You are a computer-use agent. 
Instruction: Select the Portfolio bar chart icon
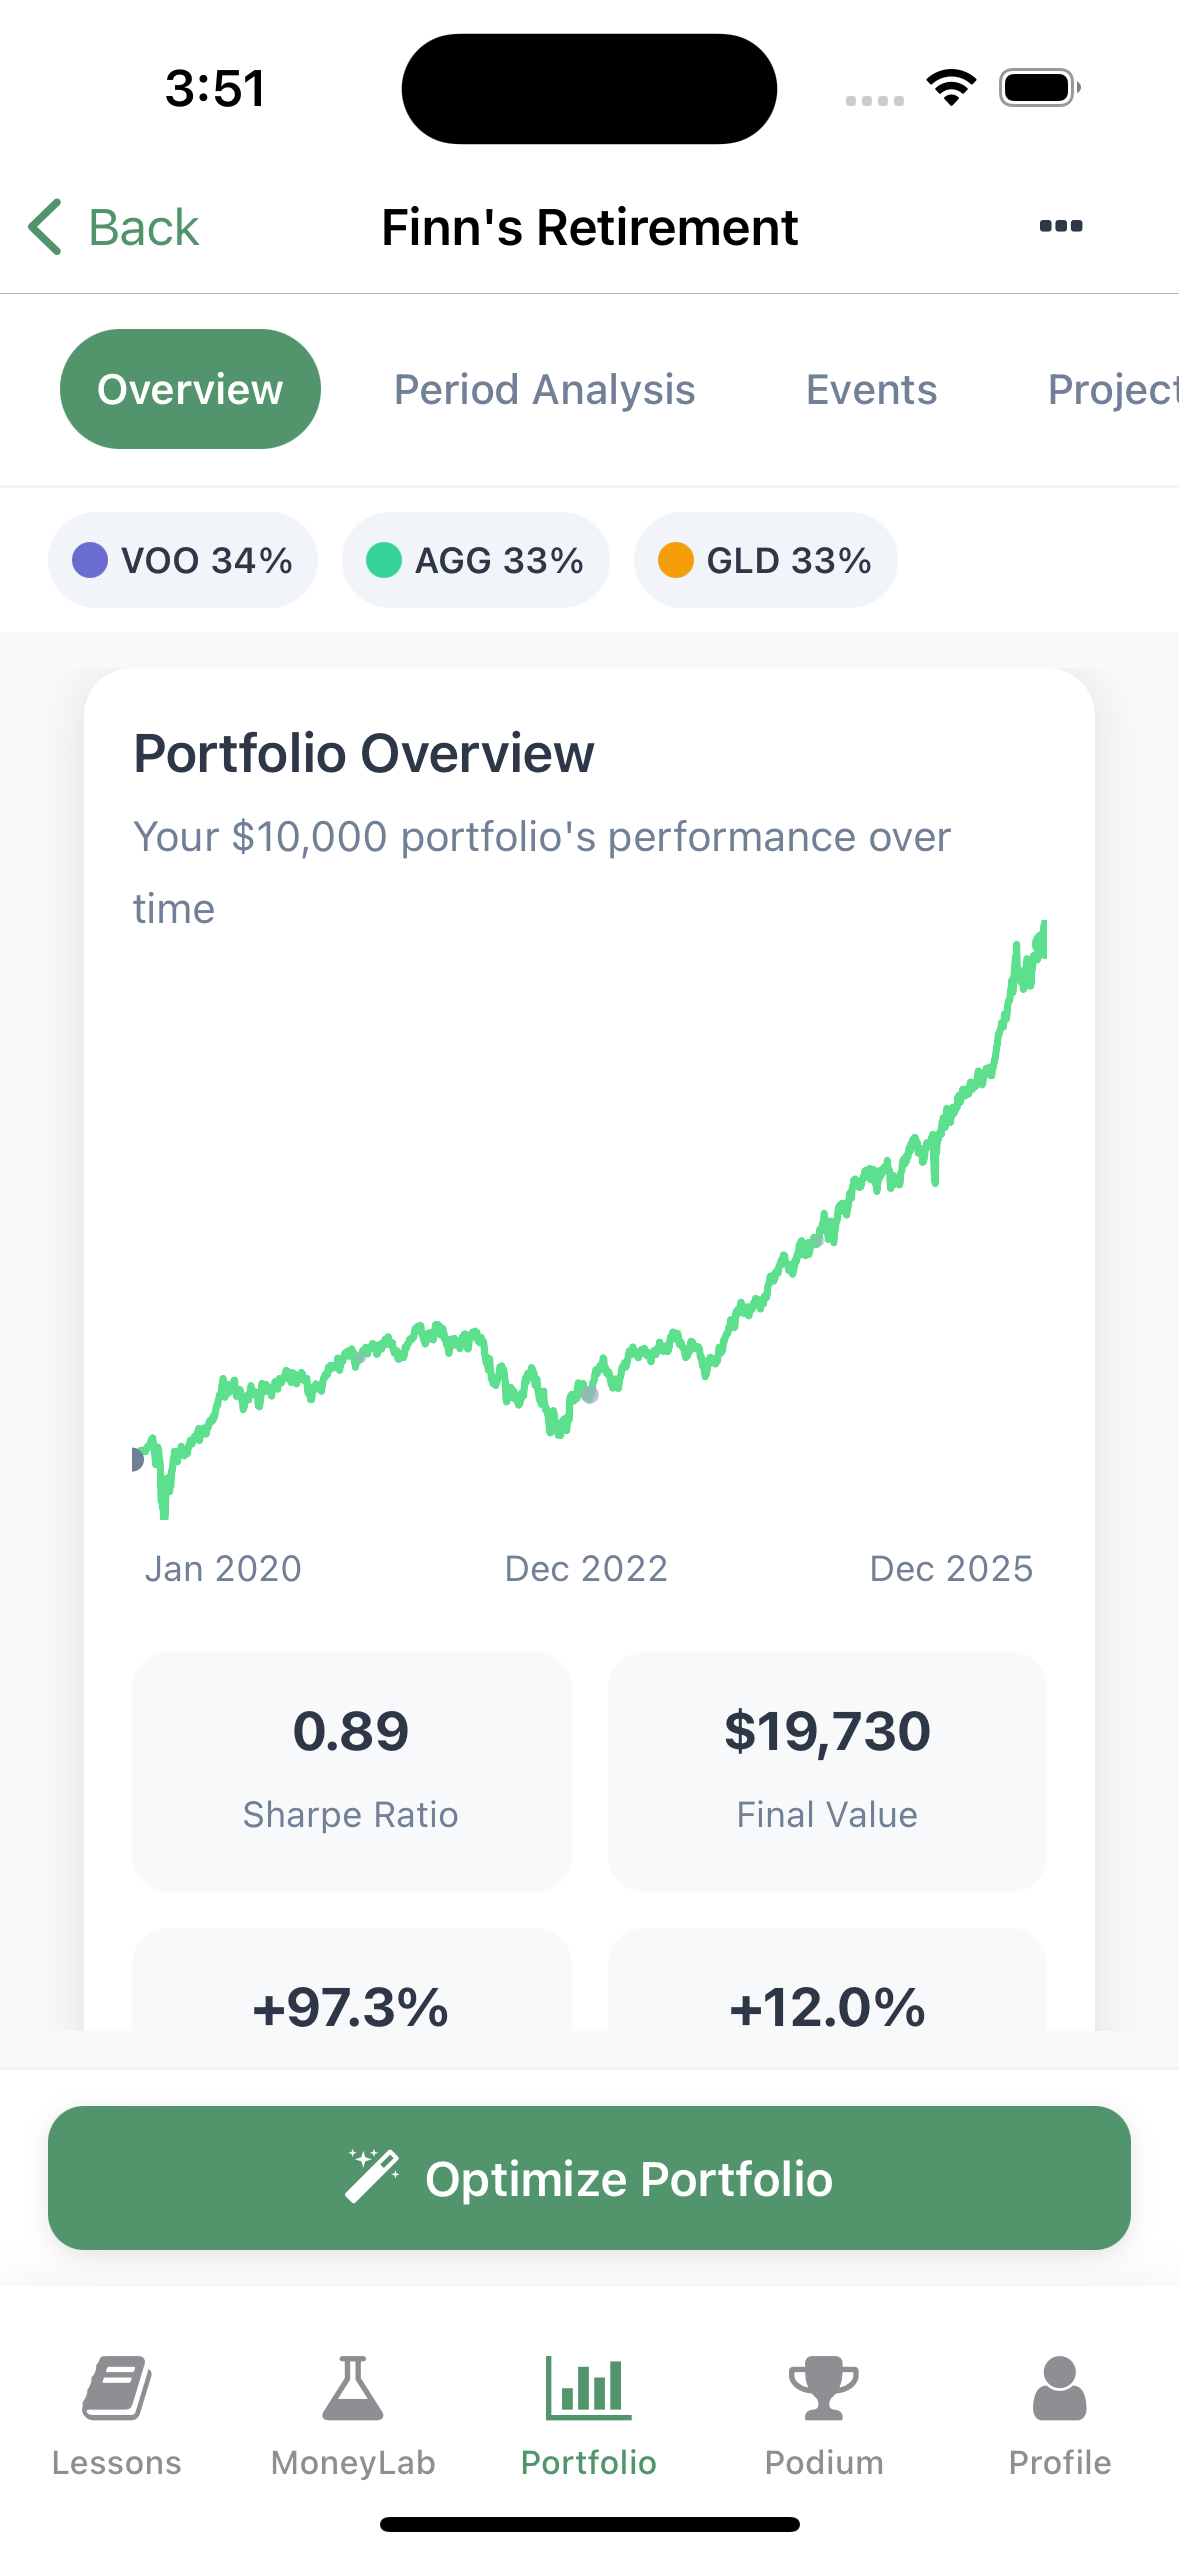point(589,2388)
